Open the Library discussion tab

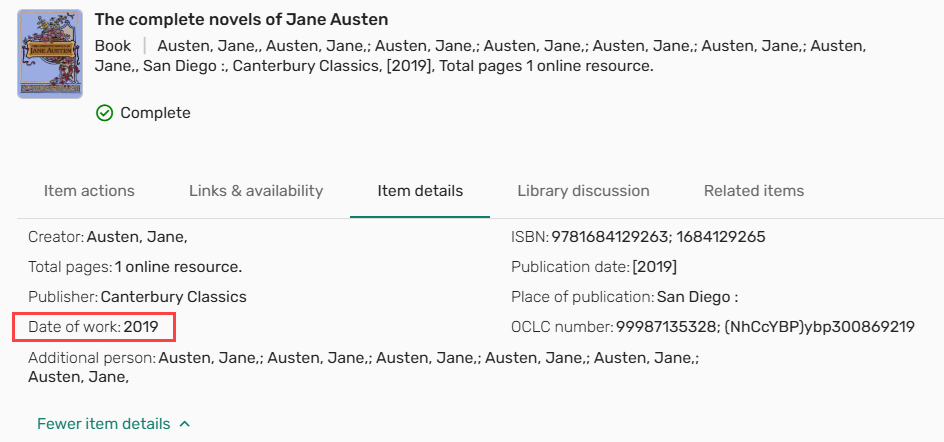pos(583,191)
